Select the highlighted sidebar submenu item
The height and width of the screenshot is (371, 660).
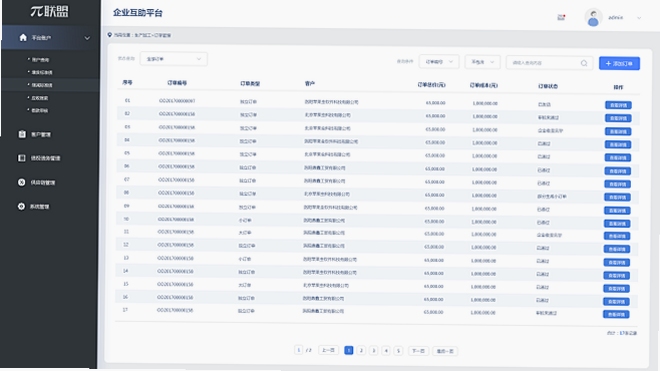[x=42, y=85]
